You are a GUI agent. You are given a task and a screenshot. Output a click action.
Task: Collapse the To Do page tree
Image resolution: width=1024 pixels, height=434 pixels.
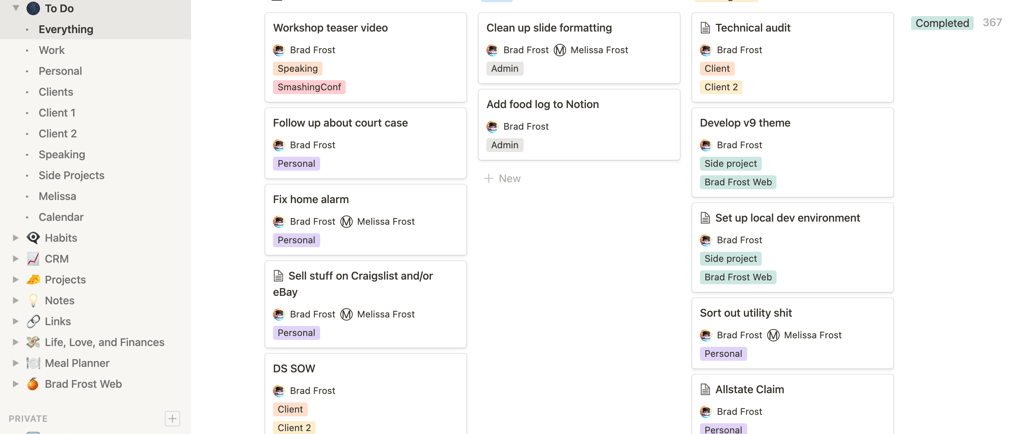tap(15, 8)
